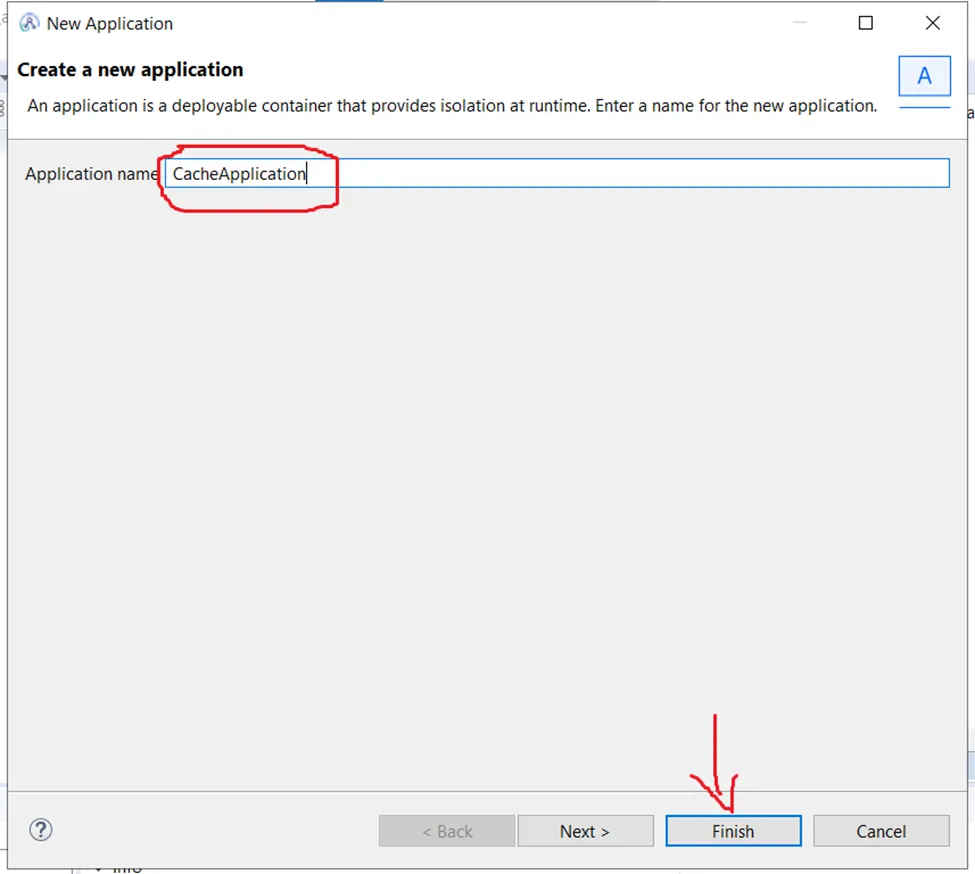This screenshot has height=874, width=975.
Task: Click the Application name label
Action: (90, 173)
